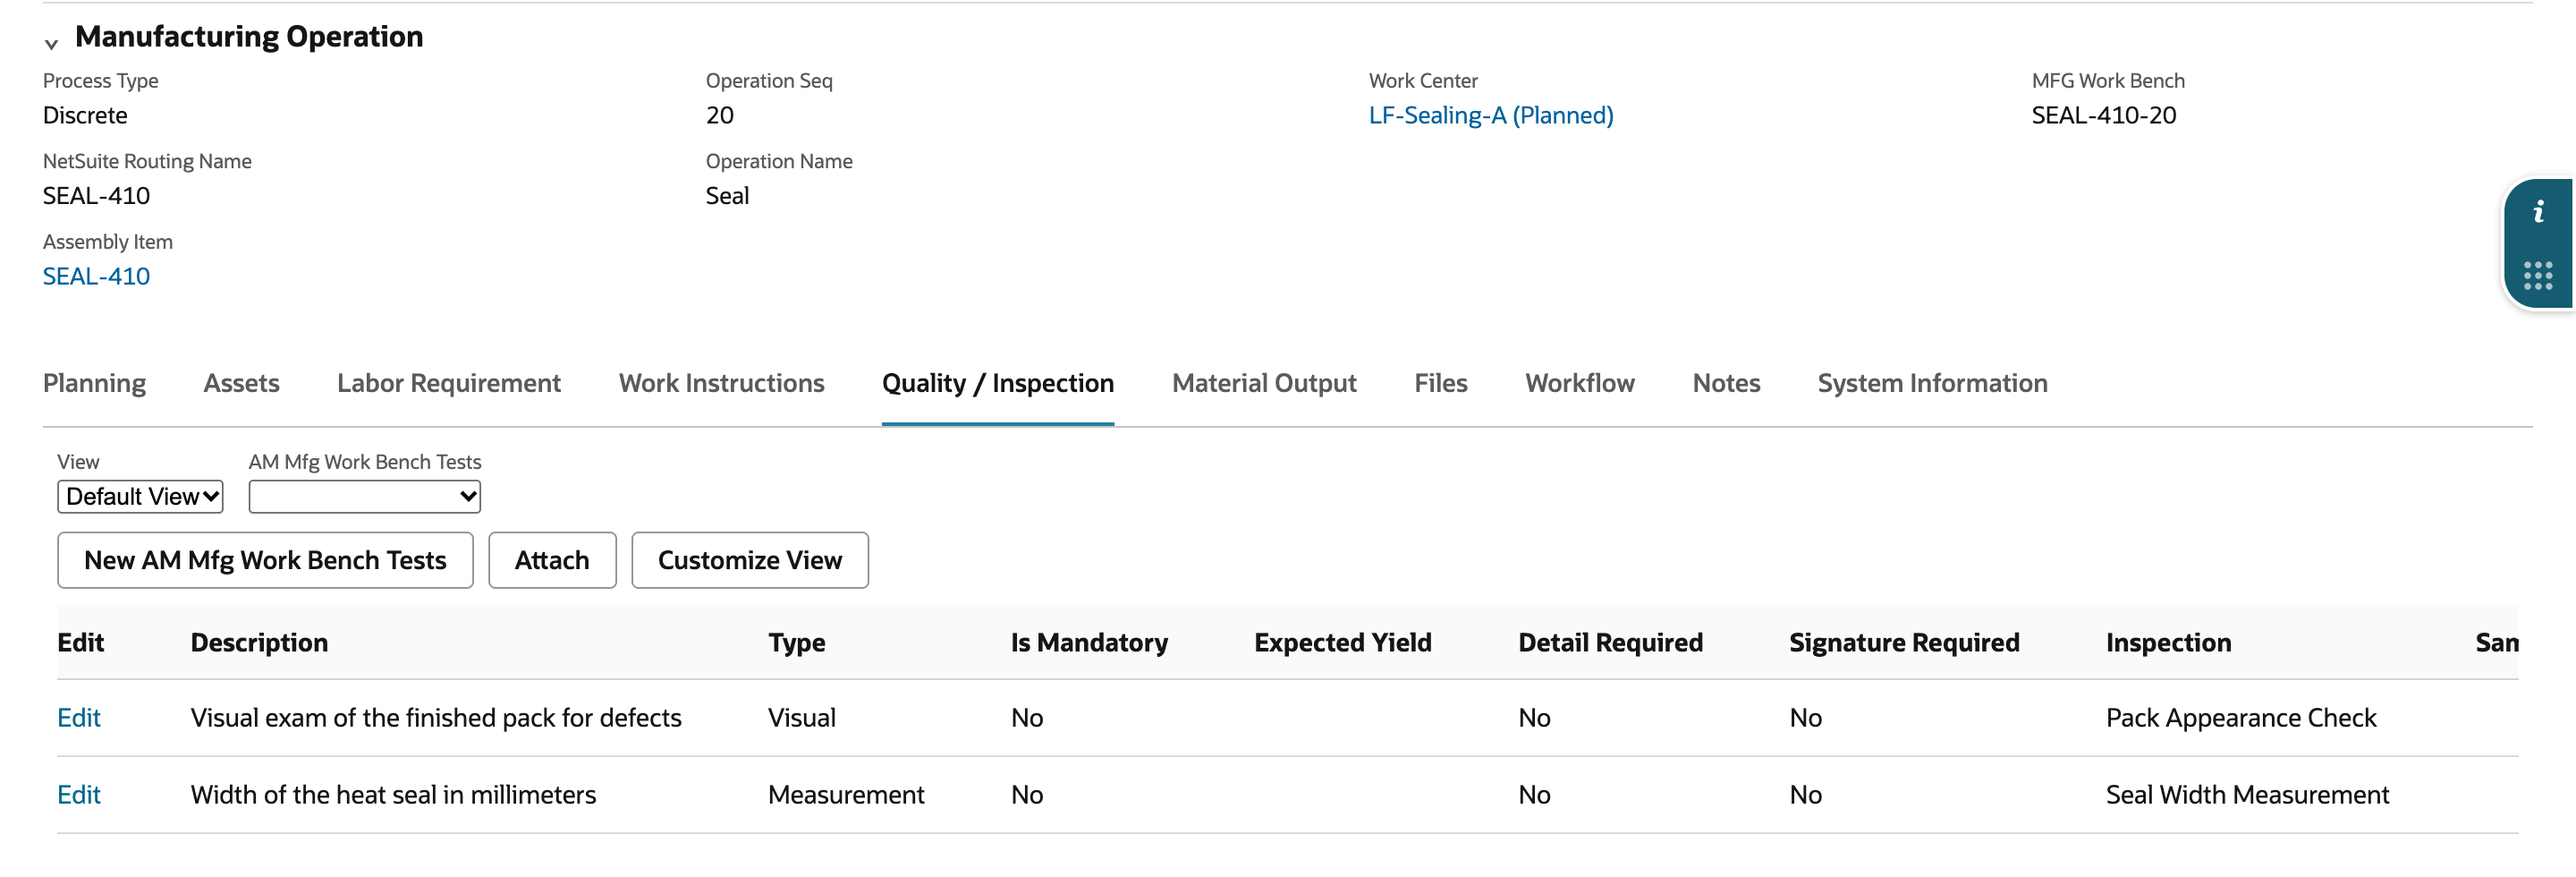Edit the Width of the heat seal row

point(79,795)
